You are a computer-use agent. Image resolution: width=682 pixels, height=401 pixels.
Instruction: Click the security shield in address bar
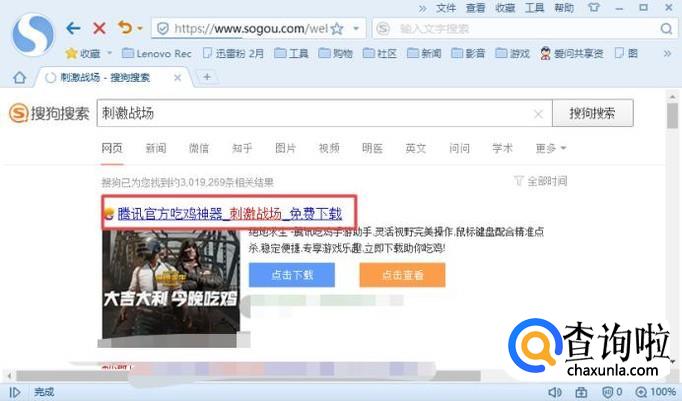click(x=163, y=29)
